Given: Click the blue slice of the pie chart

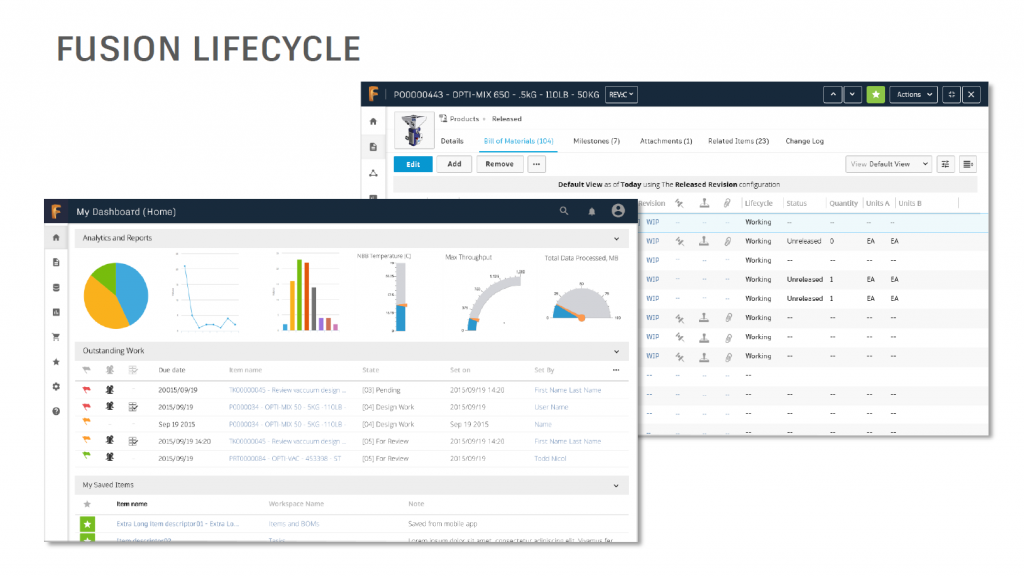Looking at the screenshot, I should coord(131,288).
